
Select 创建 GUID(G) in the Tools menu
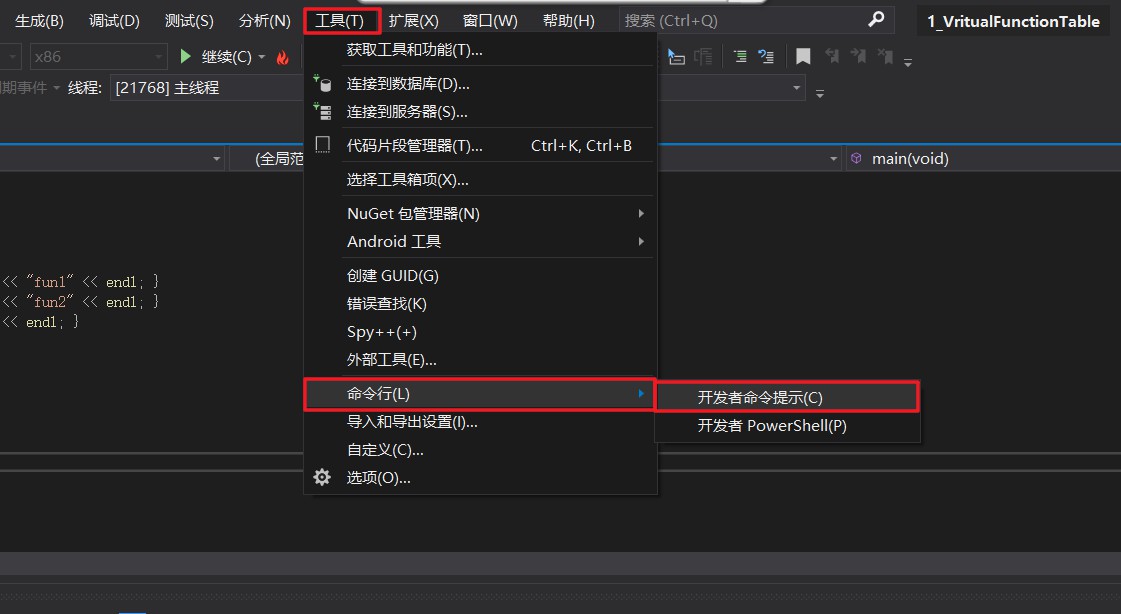point(394,275)
